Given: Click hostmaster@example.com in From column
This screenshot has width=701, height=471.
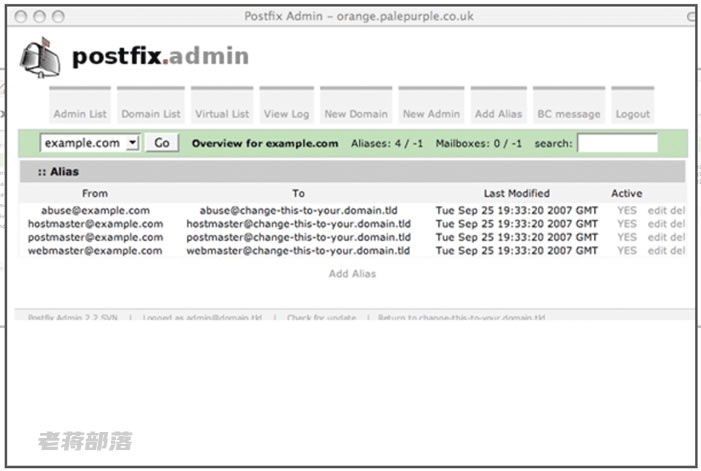Looking at the screenshot, I should click(x=95, y=224).
